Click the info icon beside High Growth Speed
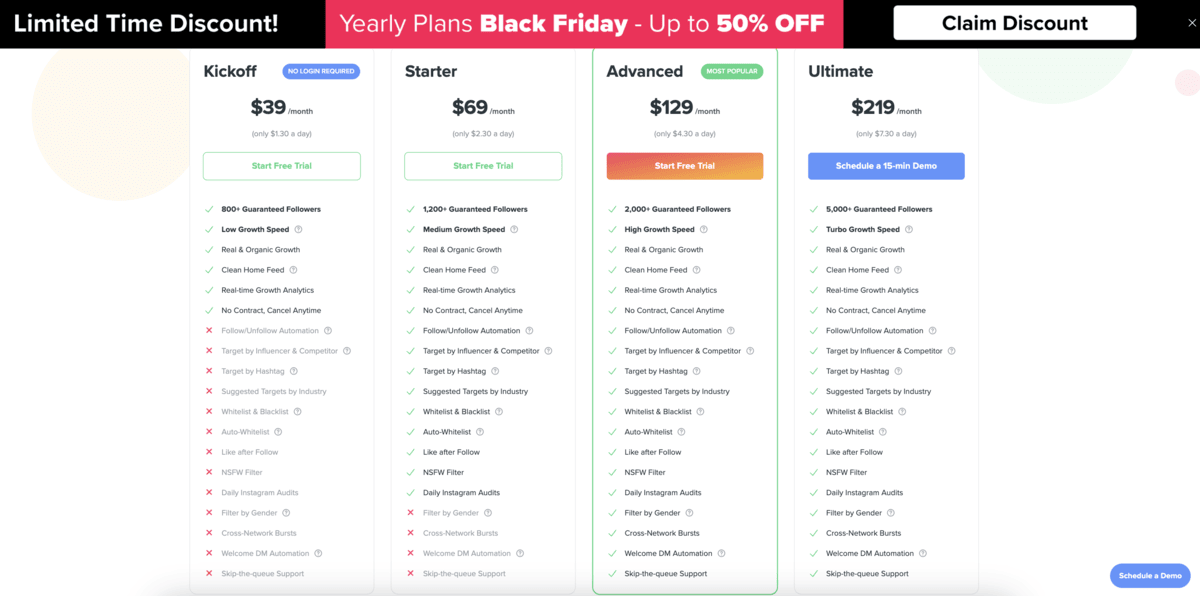 click(703, 229)
